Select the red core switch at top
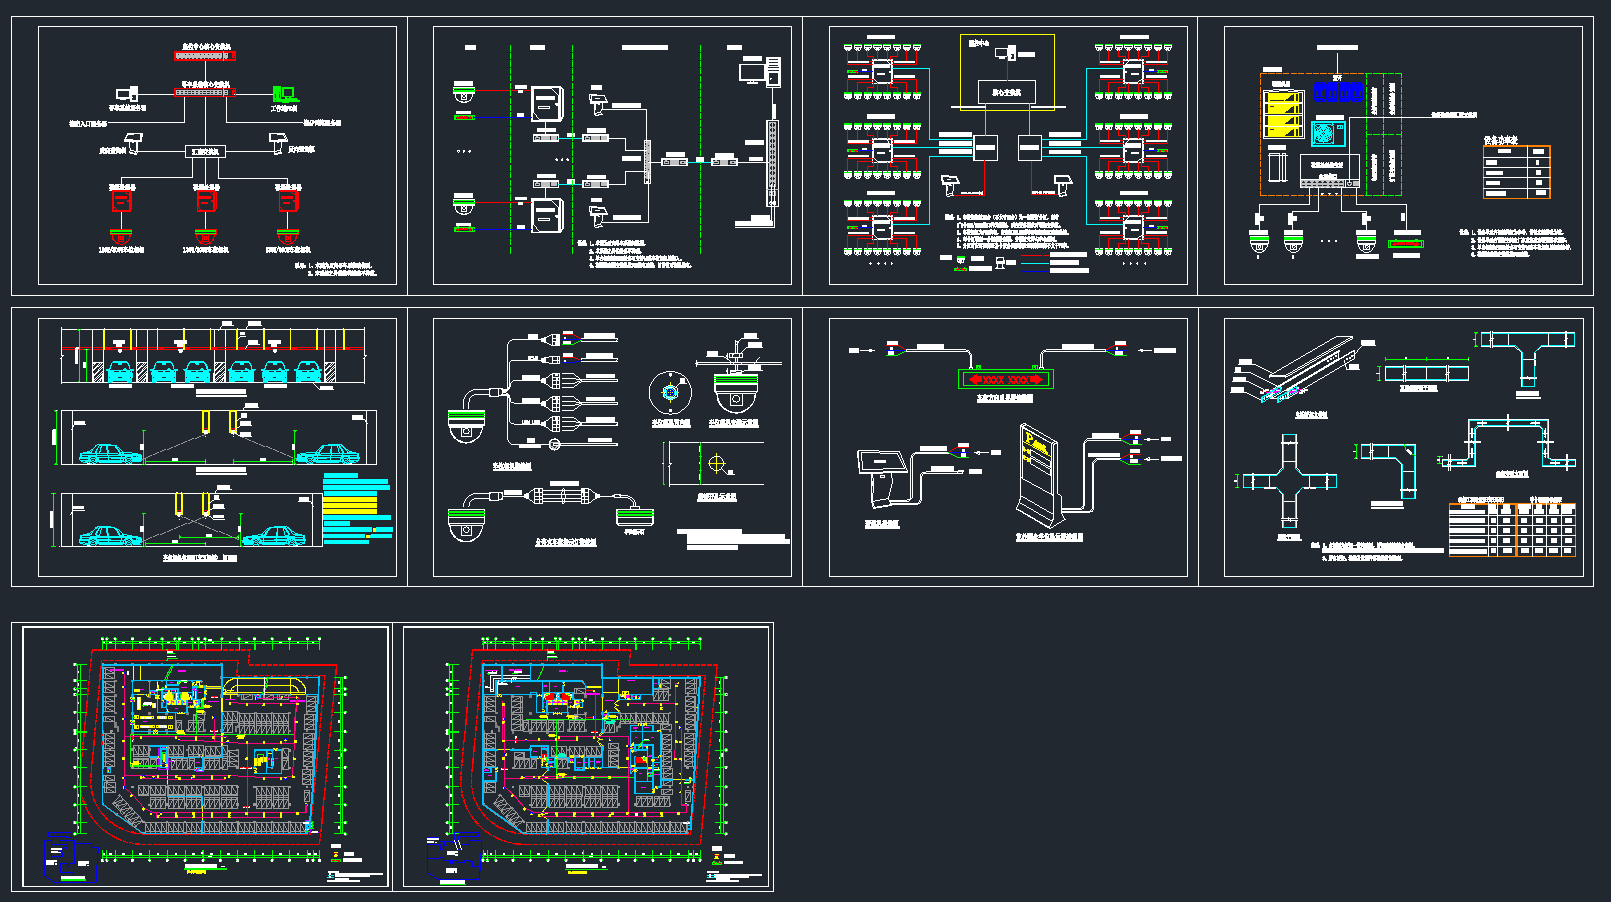Viewport: 1611px width, 902px height. [204, 56]
